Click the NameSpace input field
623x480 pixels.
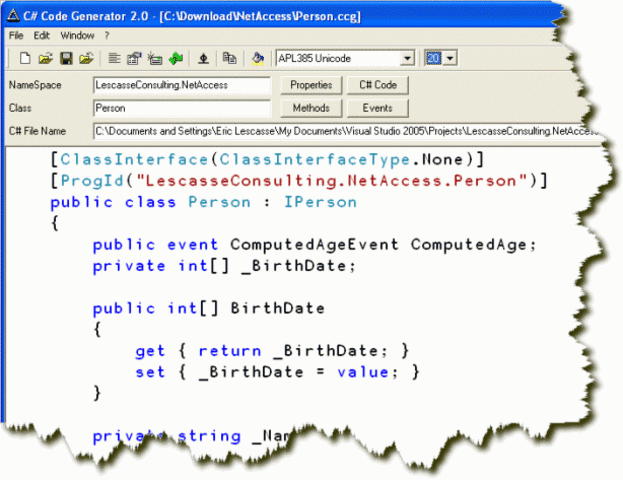coord(182,85)
